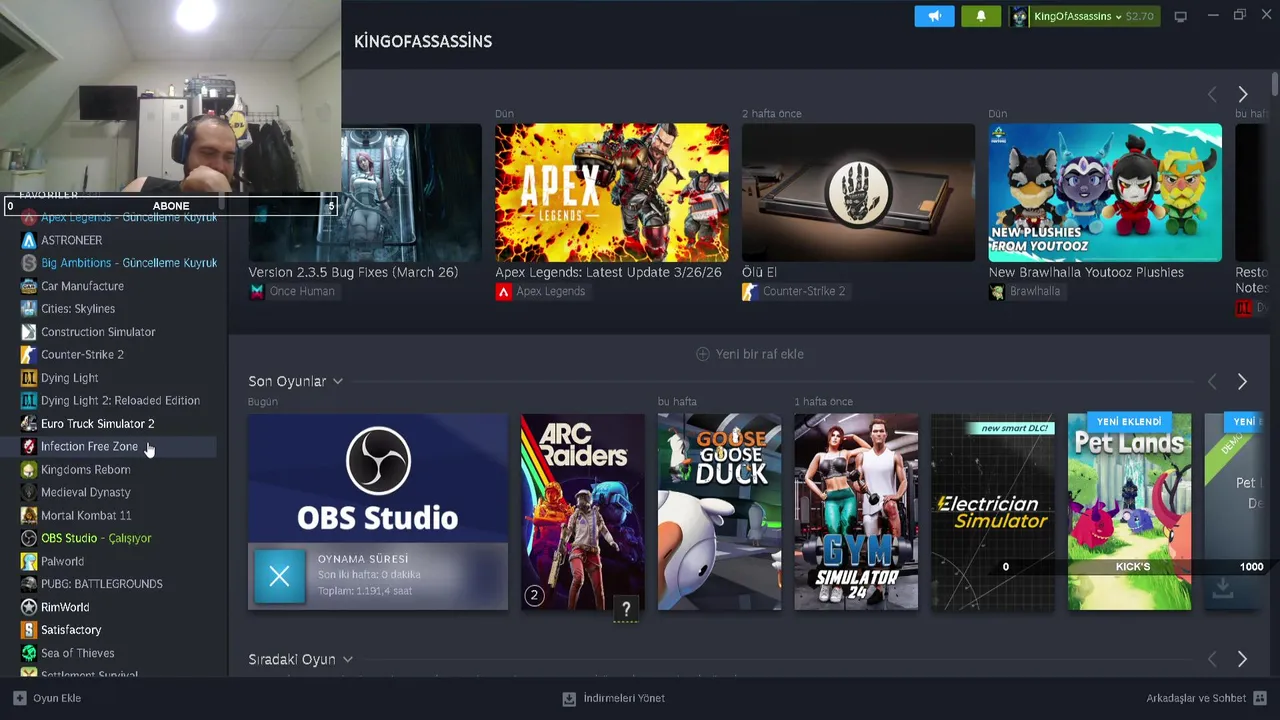Click the Kingdoms Reborn list icon
The height and width of the screenshot is (720, 1280).
click(x=29, y=470)
